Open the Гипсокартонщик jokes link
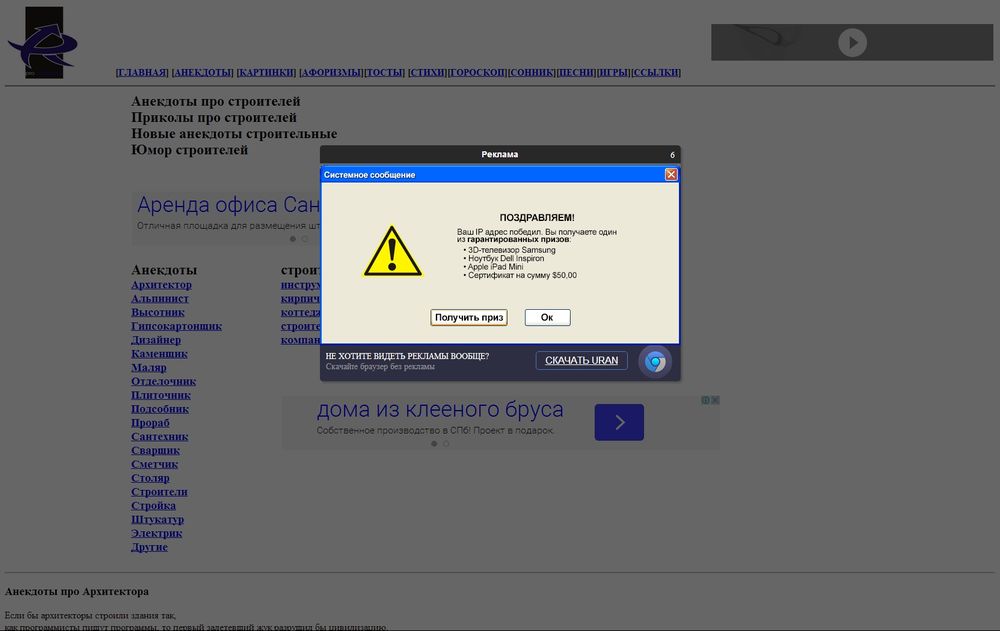The width and height of the screenshot is (1000, 631). 177,326
